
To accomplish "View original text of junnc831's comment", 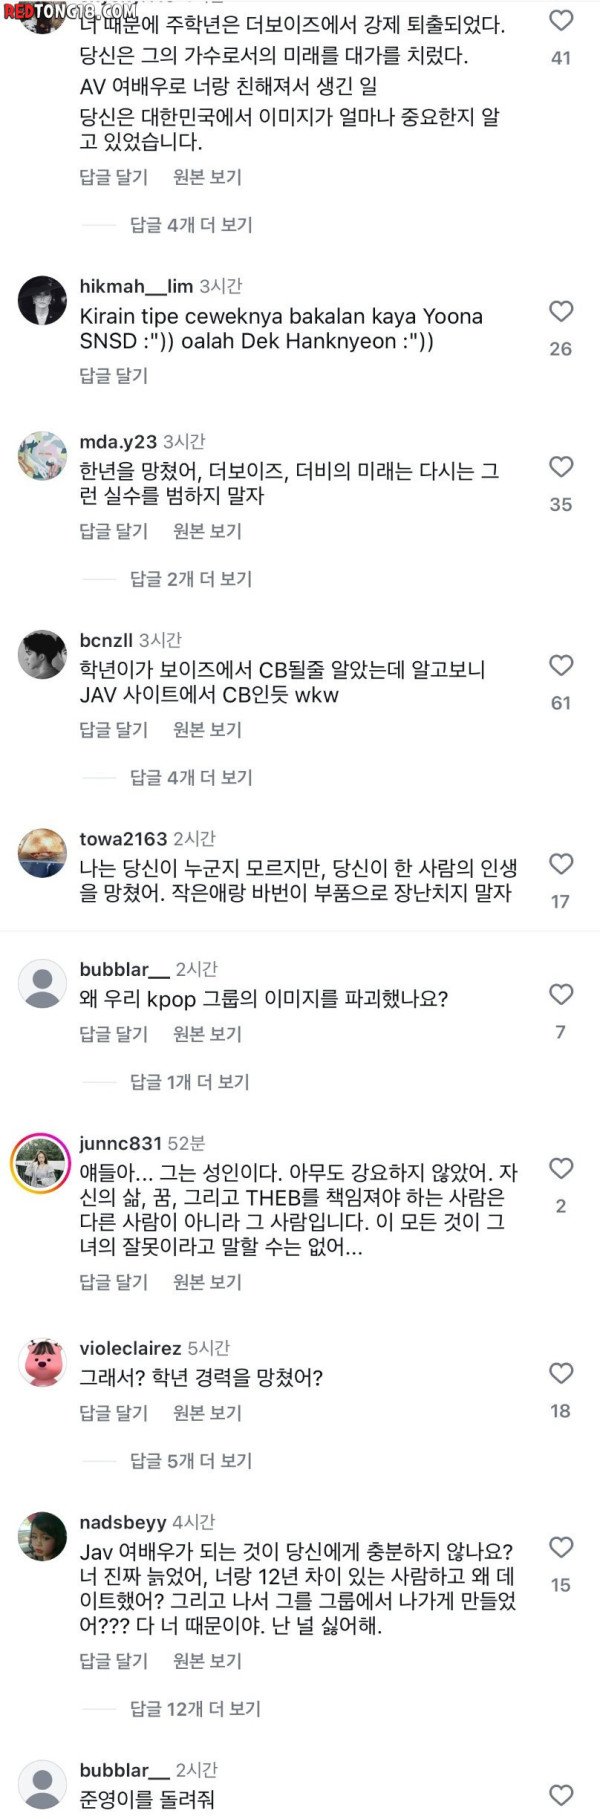I will tap(207, 1282).
